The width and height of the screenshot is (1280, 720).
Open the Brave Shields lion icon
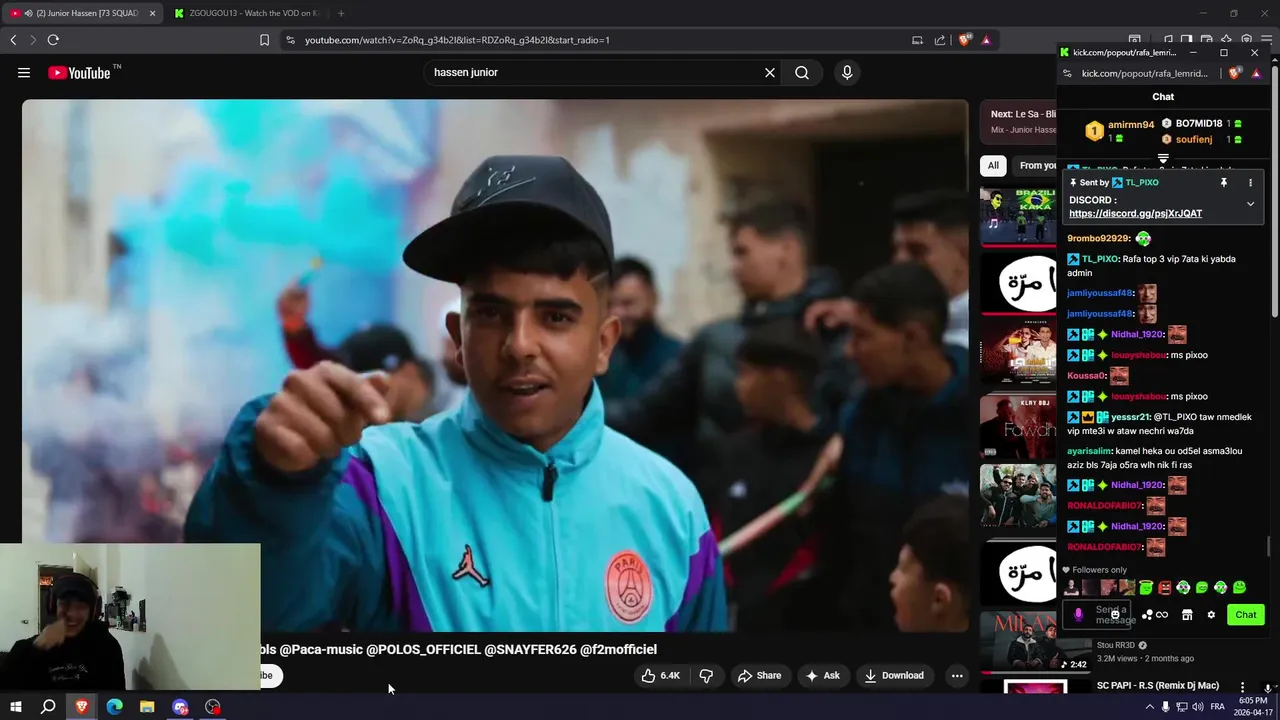965,40
